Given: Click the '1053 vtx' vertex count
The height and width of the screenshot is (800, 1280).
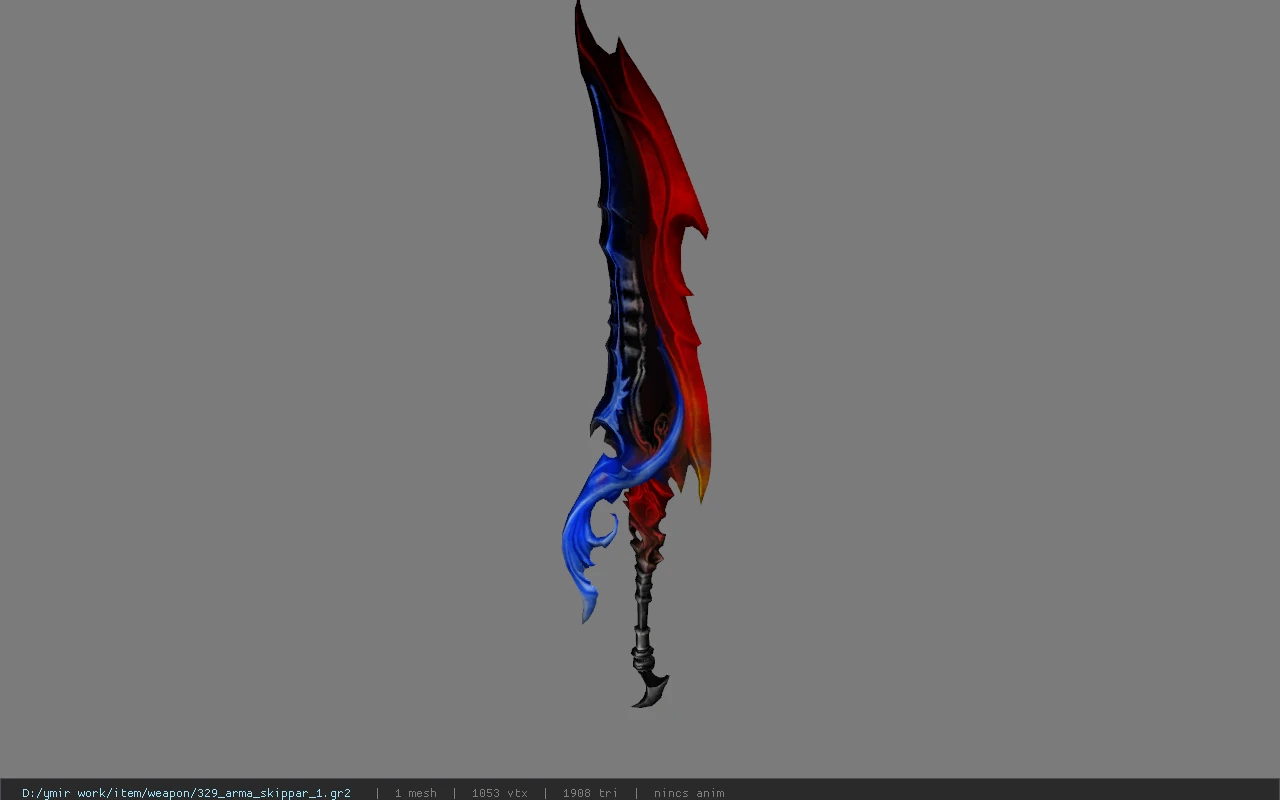Looking at the screenshot, I should pyautogui.click(x=499, y=793).
